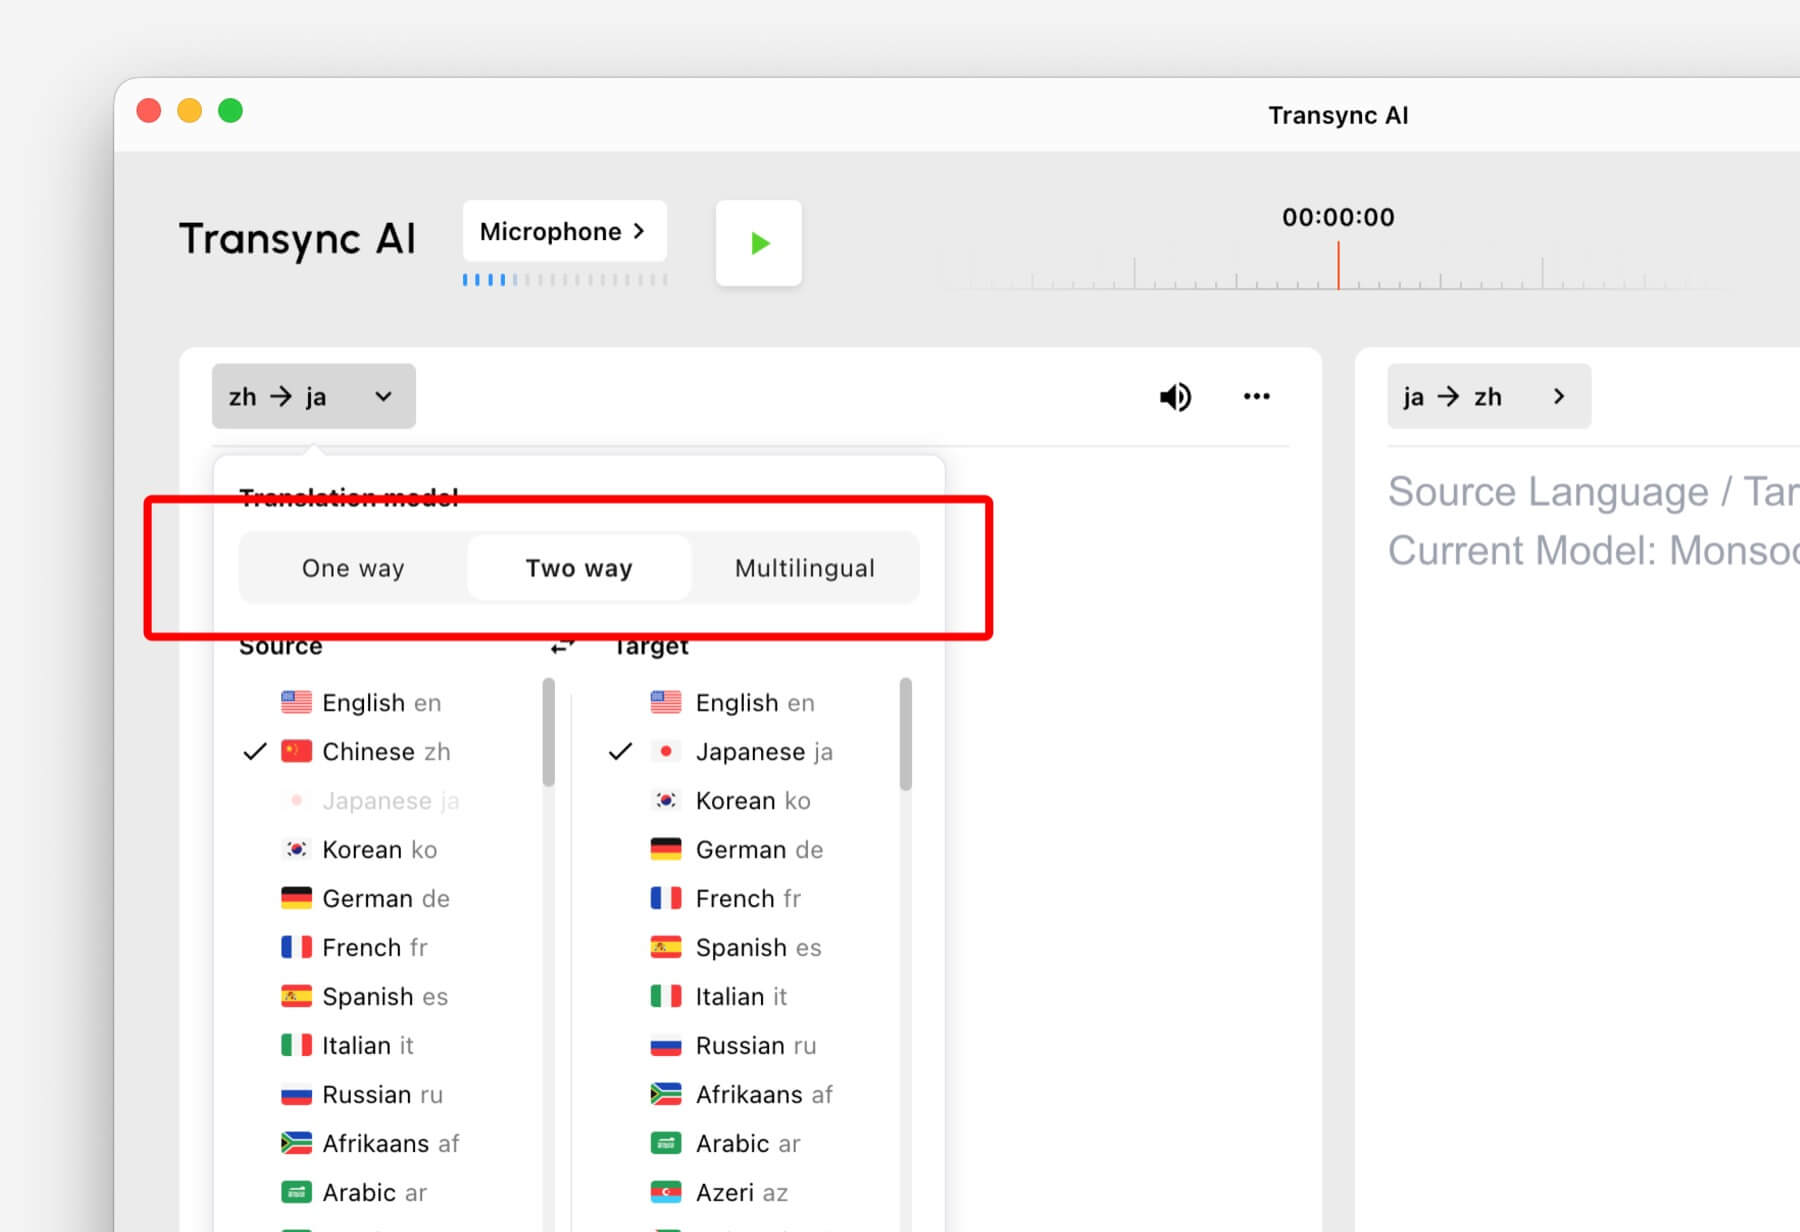The width and height of the screenshot is (1800, 1232).
Task: Choose Italian it in Source list
Action: (347, 1046)
